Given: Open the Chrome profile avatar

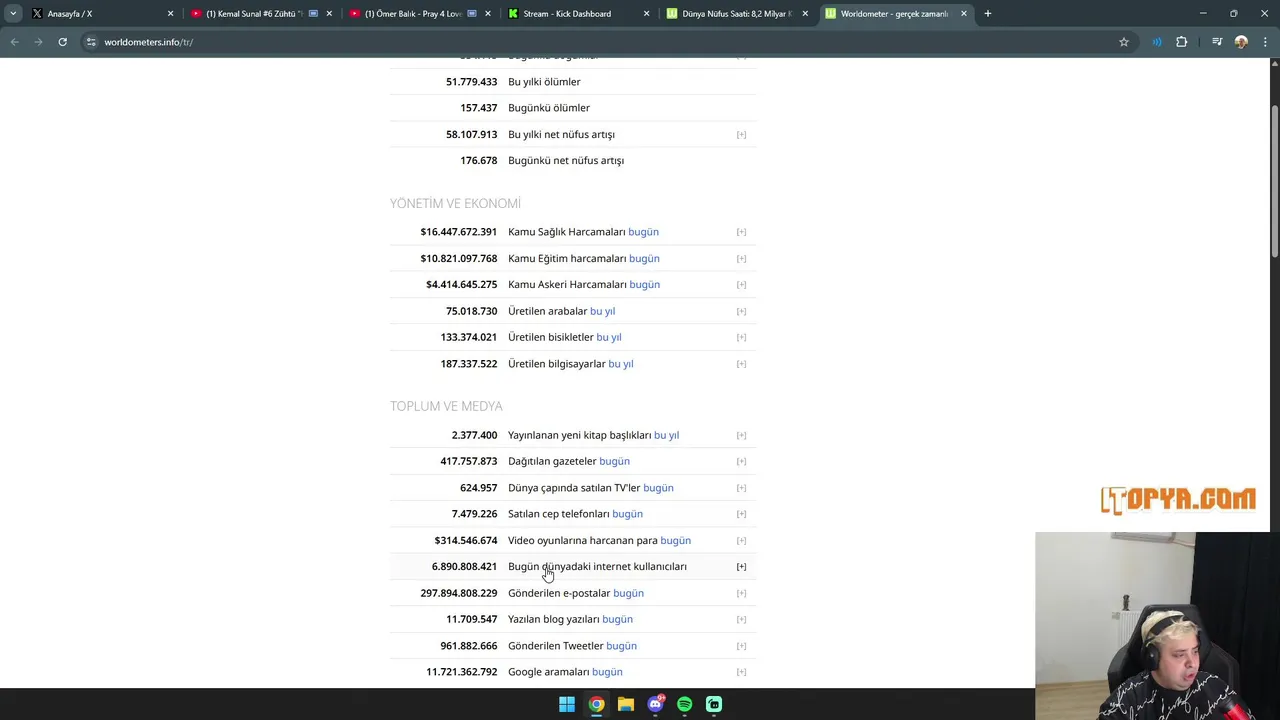Looking at the screenshot, I should (1241, 42).
